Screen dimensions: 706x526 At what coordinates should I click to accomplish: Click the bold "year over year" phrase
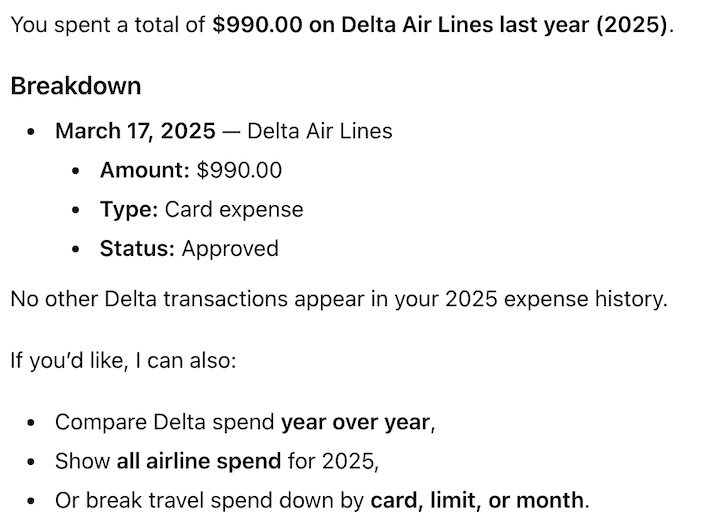[x=355, y=422]
